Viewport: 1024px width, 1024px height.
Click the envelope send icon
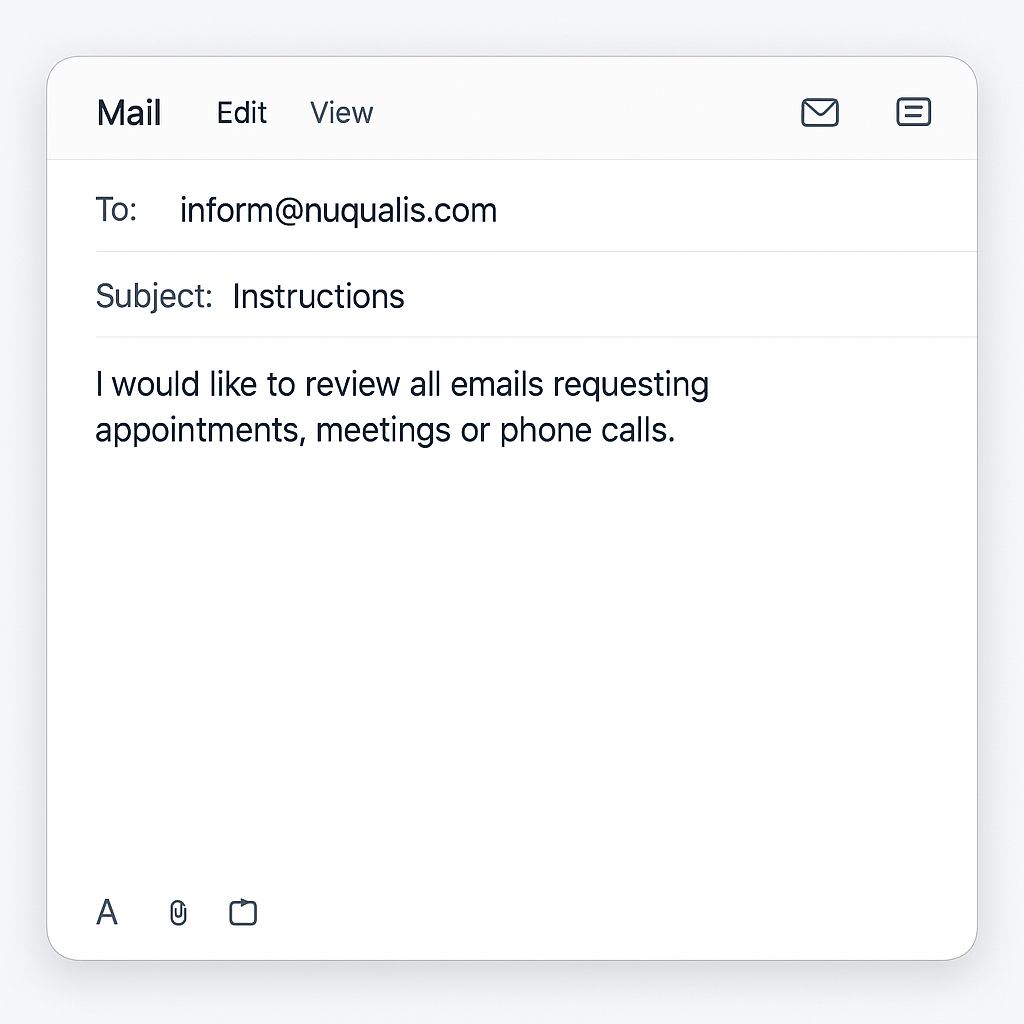[x=820, y=112]
